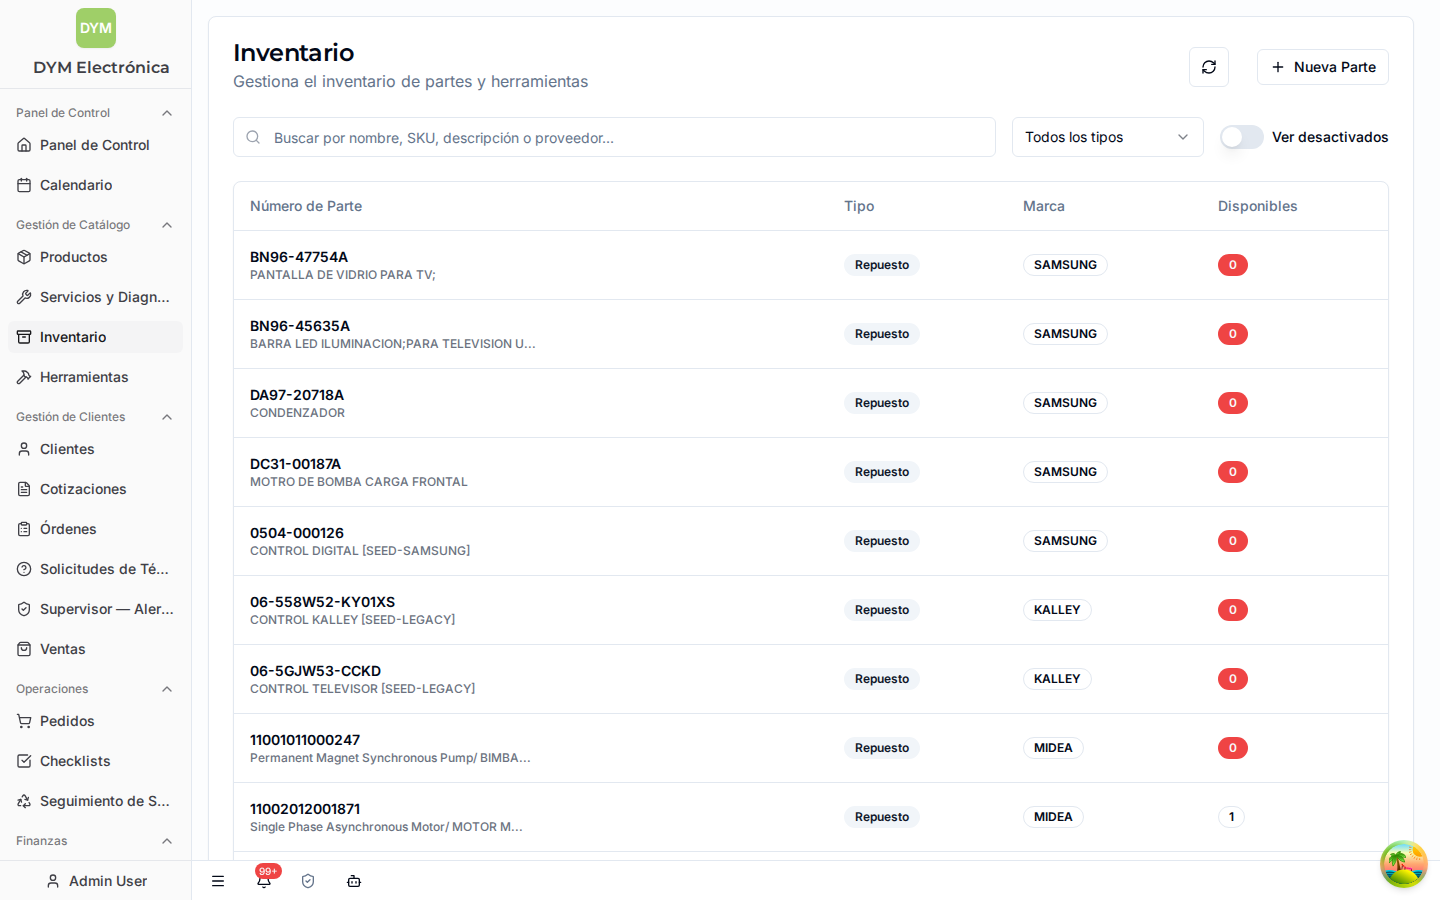Toggle the Ver desactivados switch

coord(1242,137)
